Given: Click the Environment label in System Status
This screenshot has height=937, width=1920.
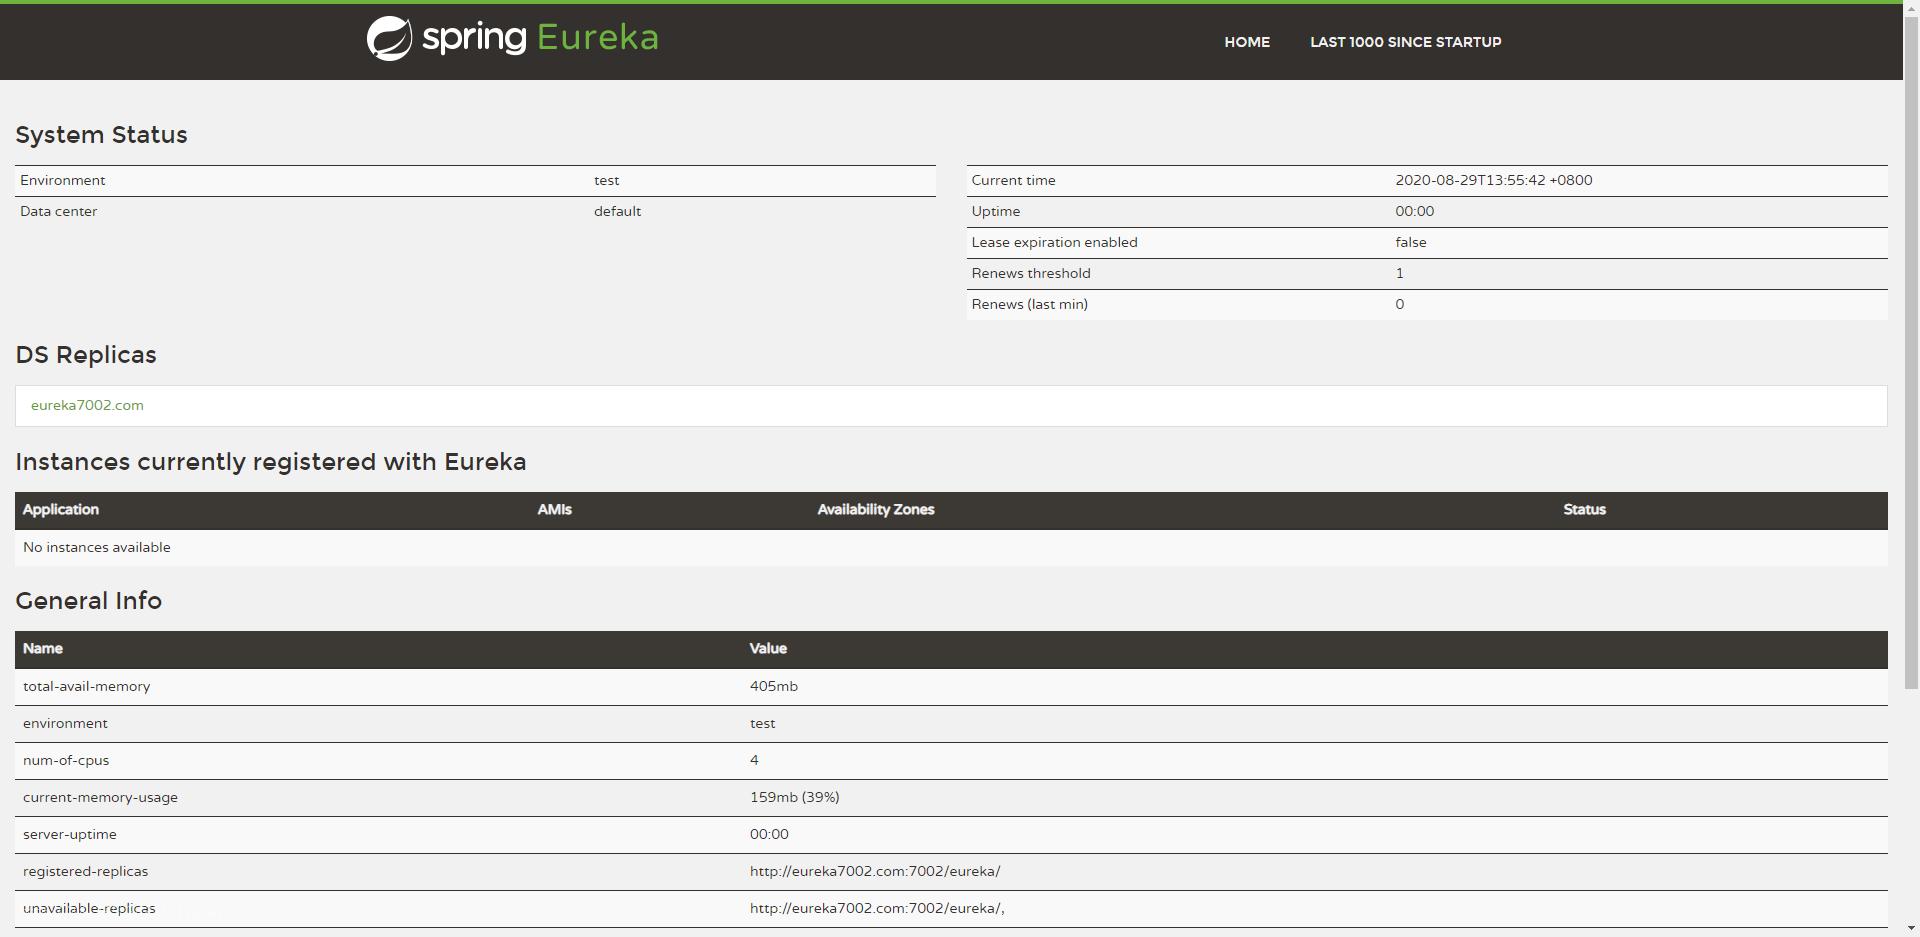Looking at the screenshot, I should click(62, 180).
